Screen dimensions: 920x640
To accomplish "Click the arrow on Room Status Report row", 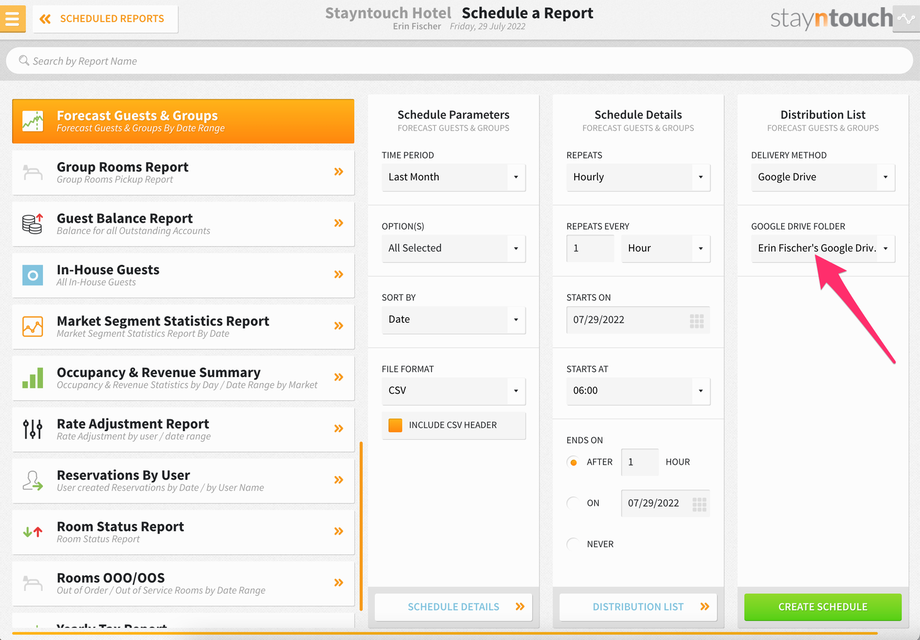I will pyautogui.click(x=339, y=531).
